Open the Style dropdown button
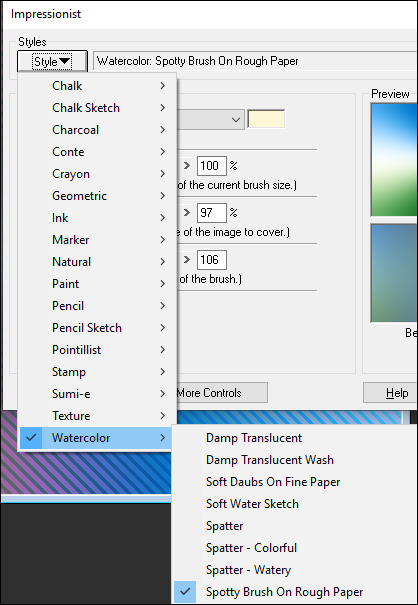418x605 pixels. pyautogui.click(x=52, y=61)
